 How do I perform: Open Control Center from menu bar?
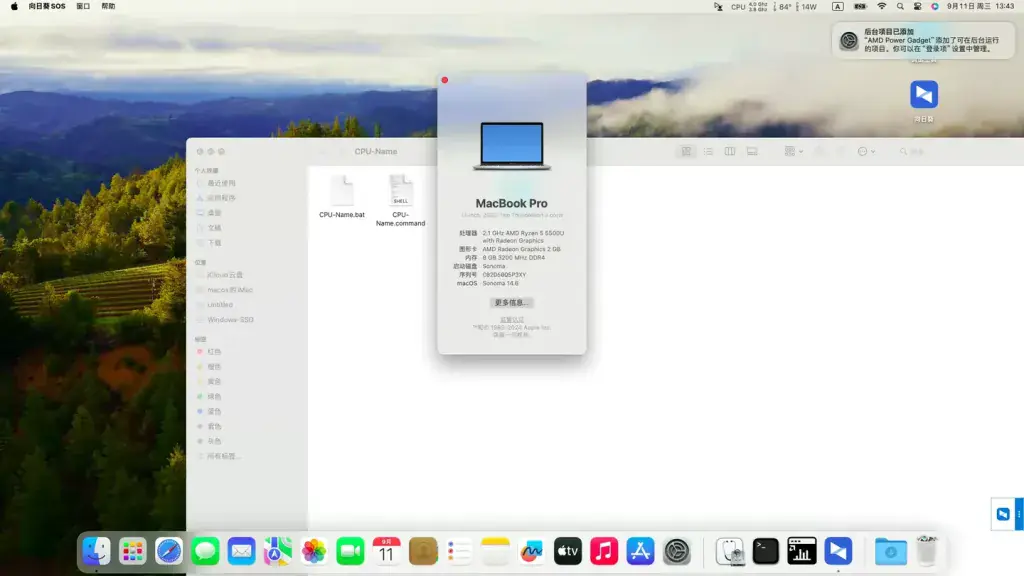coord(918,7)
